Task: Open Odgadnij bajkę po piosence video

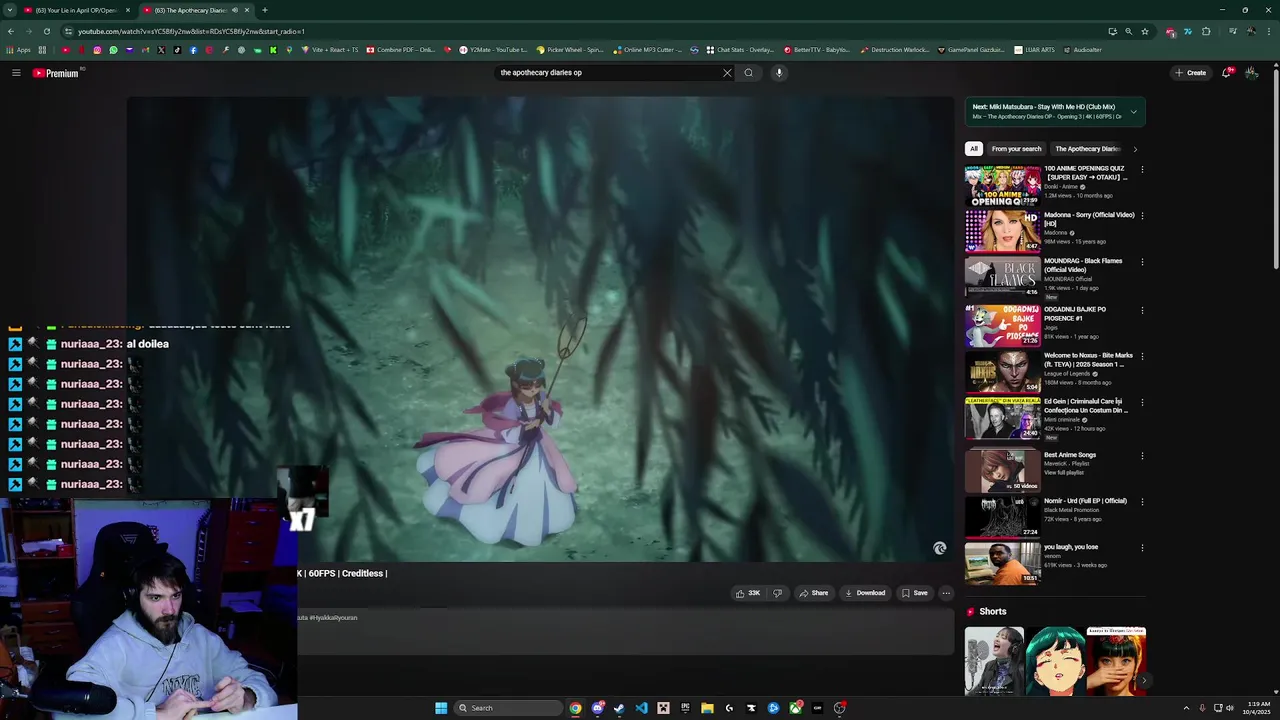Action: tap(1055, 325)
